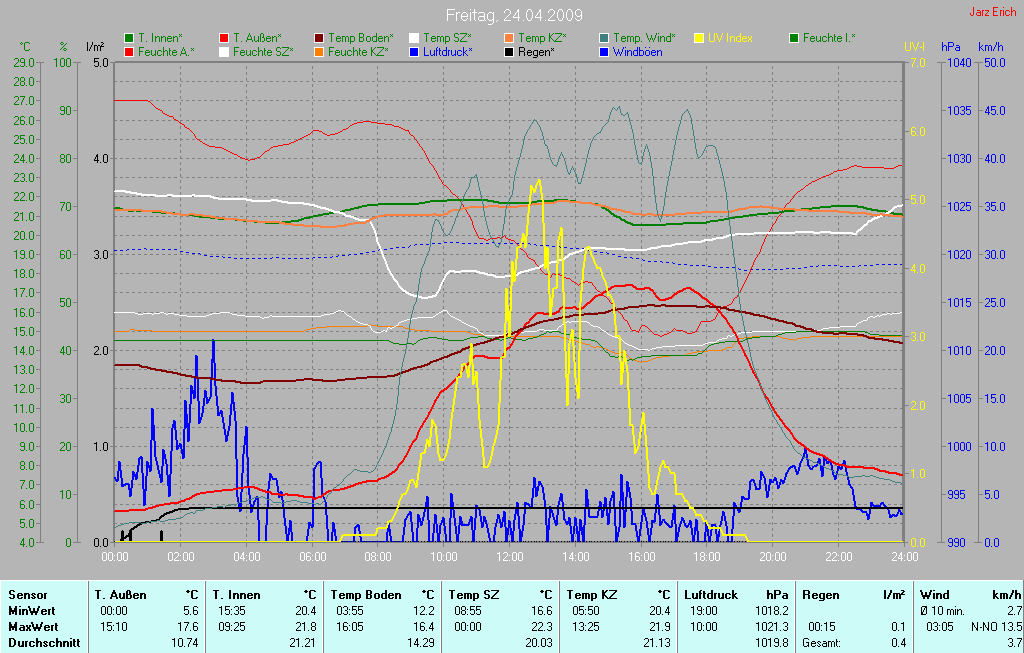Click the chart title Freitag, 24.04.2009

pos(514,15)
